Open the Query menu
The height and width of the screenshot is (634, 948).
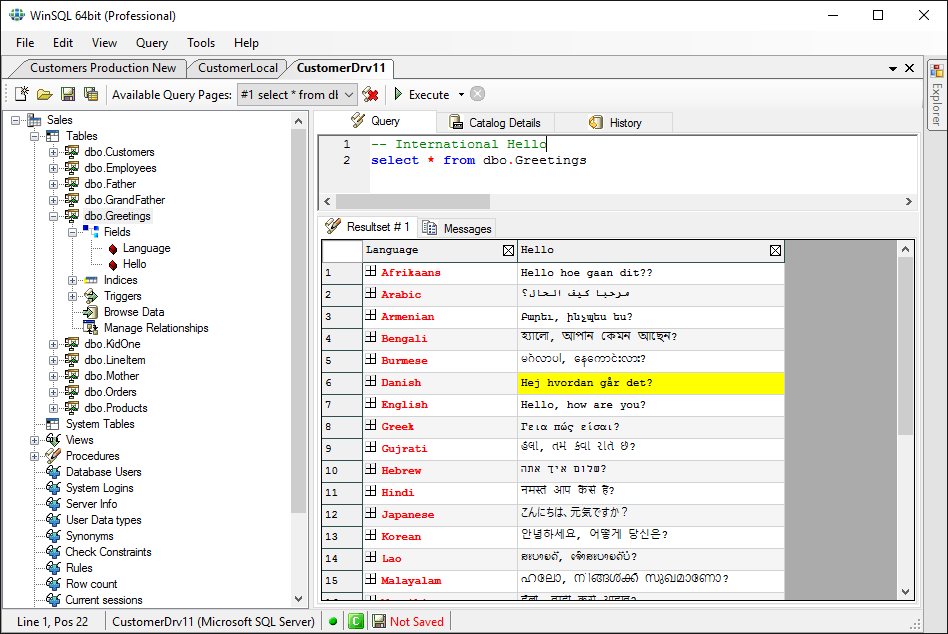click(152, 42)
